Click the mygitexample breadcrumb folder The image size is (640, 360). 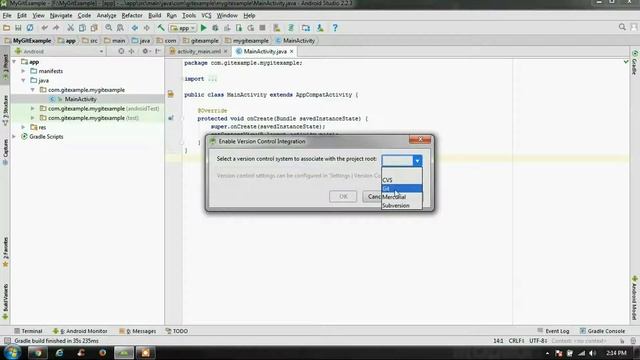pyautogui.click(x=247, y=40)
